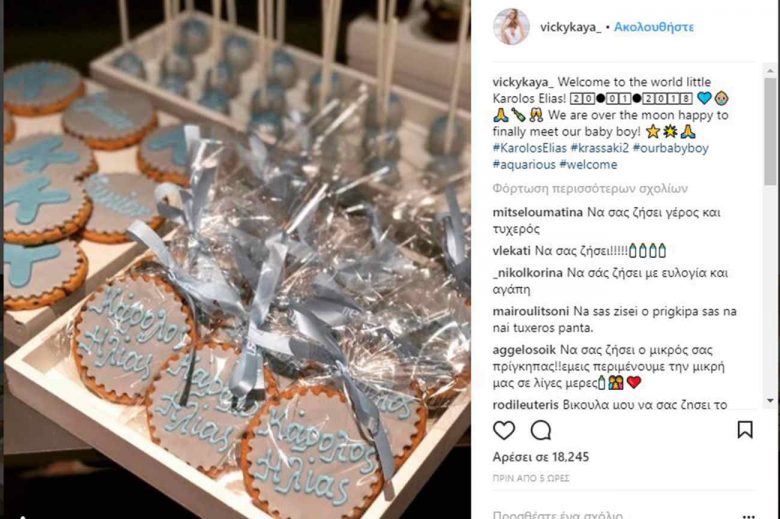View likes list Αρέσει σε 18,245
Screen dimensions: 780x519
(541, 457)
